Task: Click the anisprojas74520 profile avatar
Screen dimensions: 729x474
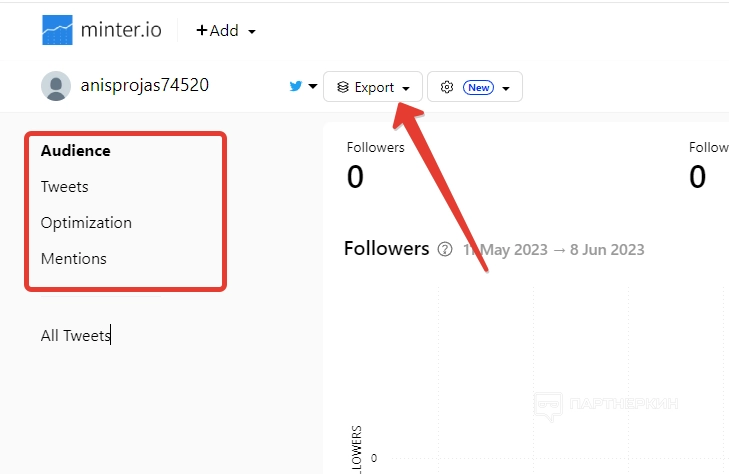Action: (56, 86)
